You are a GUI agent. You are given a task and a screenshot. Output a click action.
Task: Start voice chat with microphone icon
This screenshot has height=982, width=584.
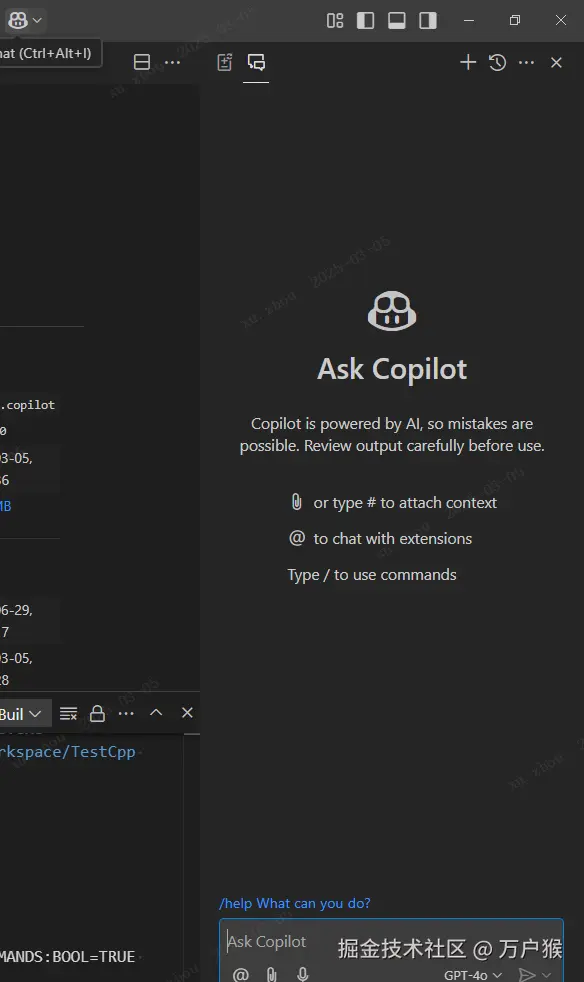[303, 974]
